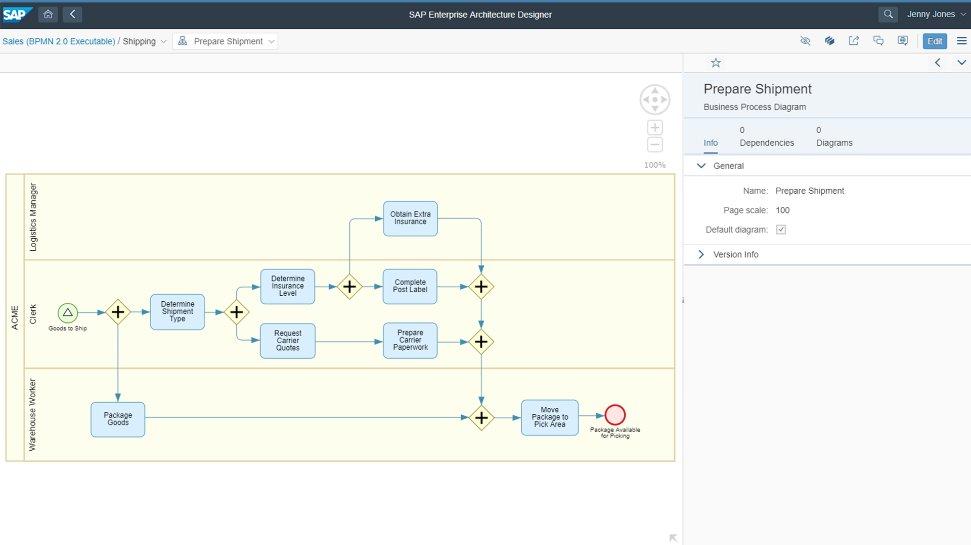The image size is (971, 545).
Task: Mark diagram as favorite with star icon
Action: [716, 63]
